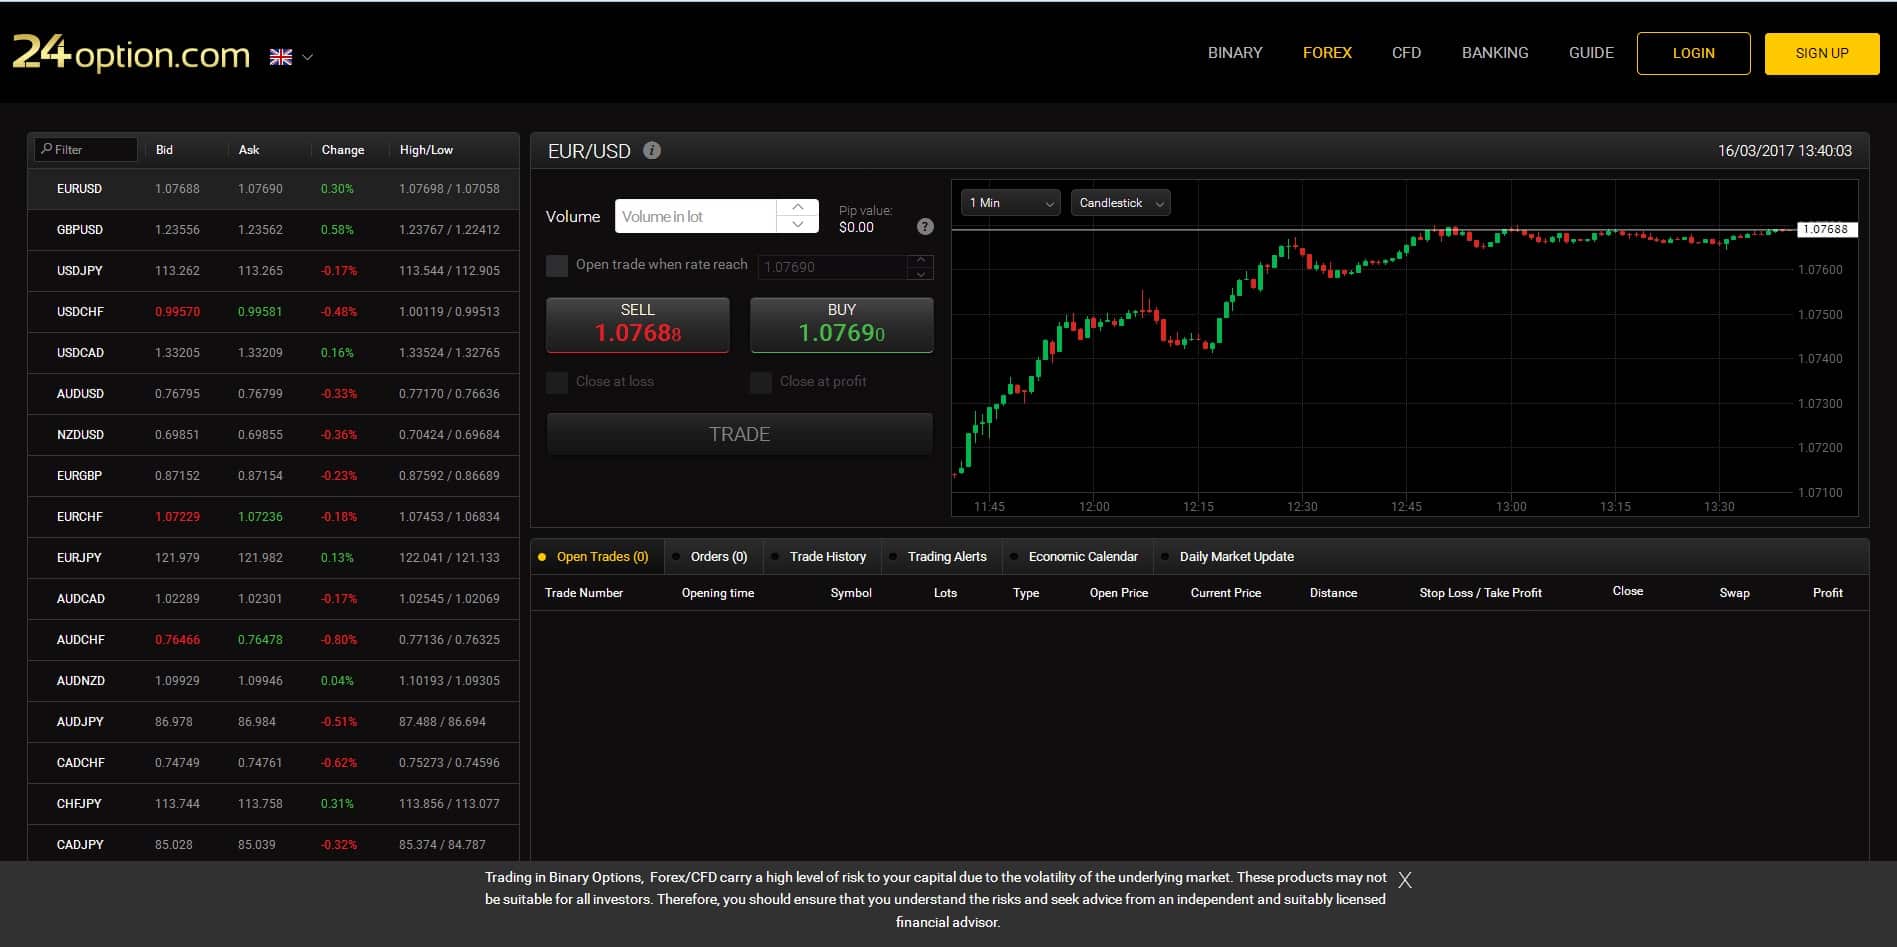
Task: Click the Volume increment up arrow
Action: click(x=797, y=207)
